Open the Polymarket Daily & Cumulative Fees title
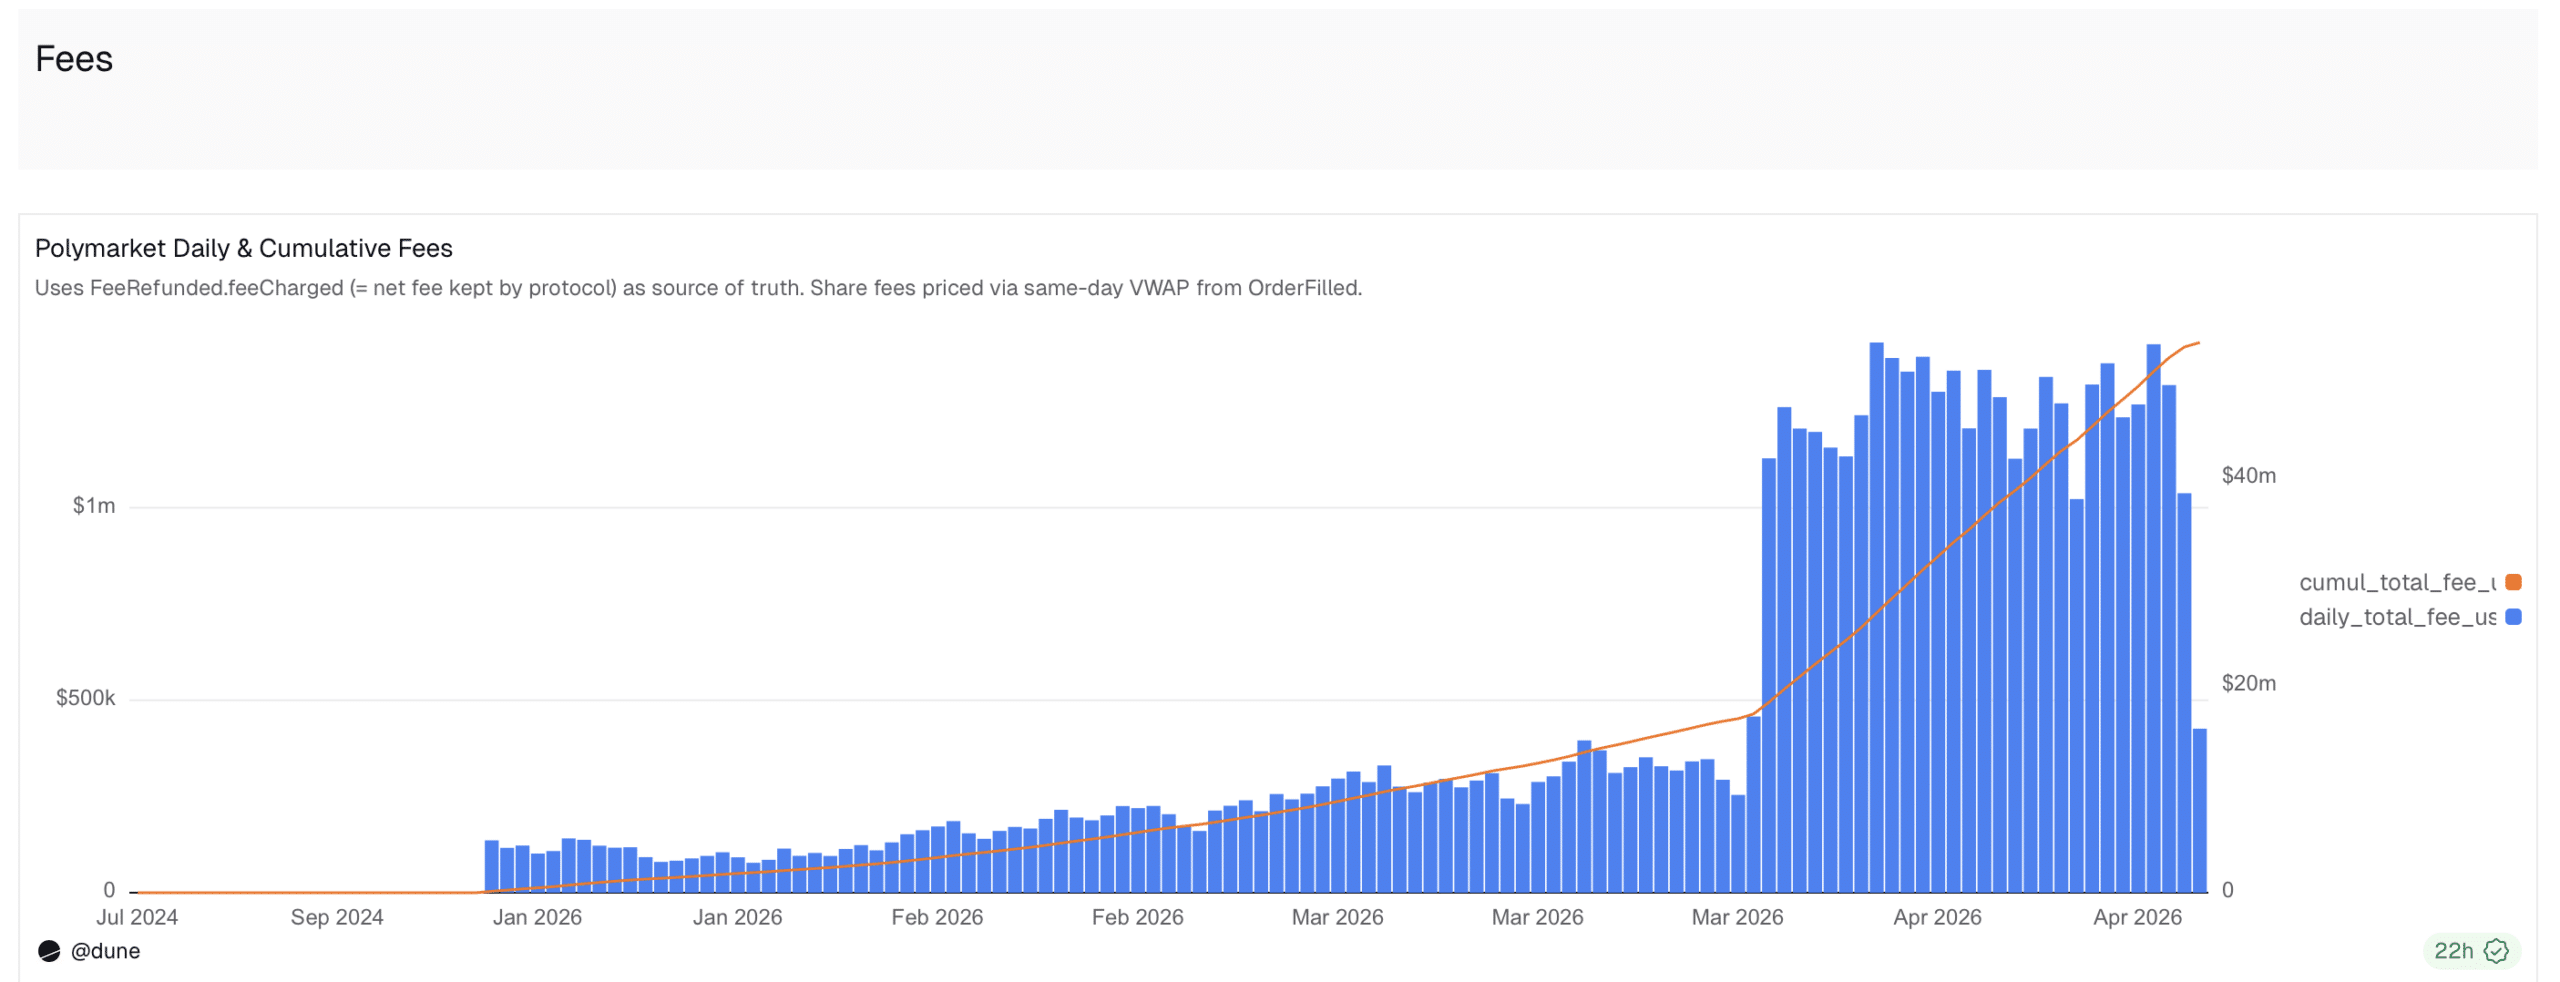This screenshot has width=2560, height=982. tap(244, 248)
